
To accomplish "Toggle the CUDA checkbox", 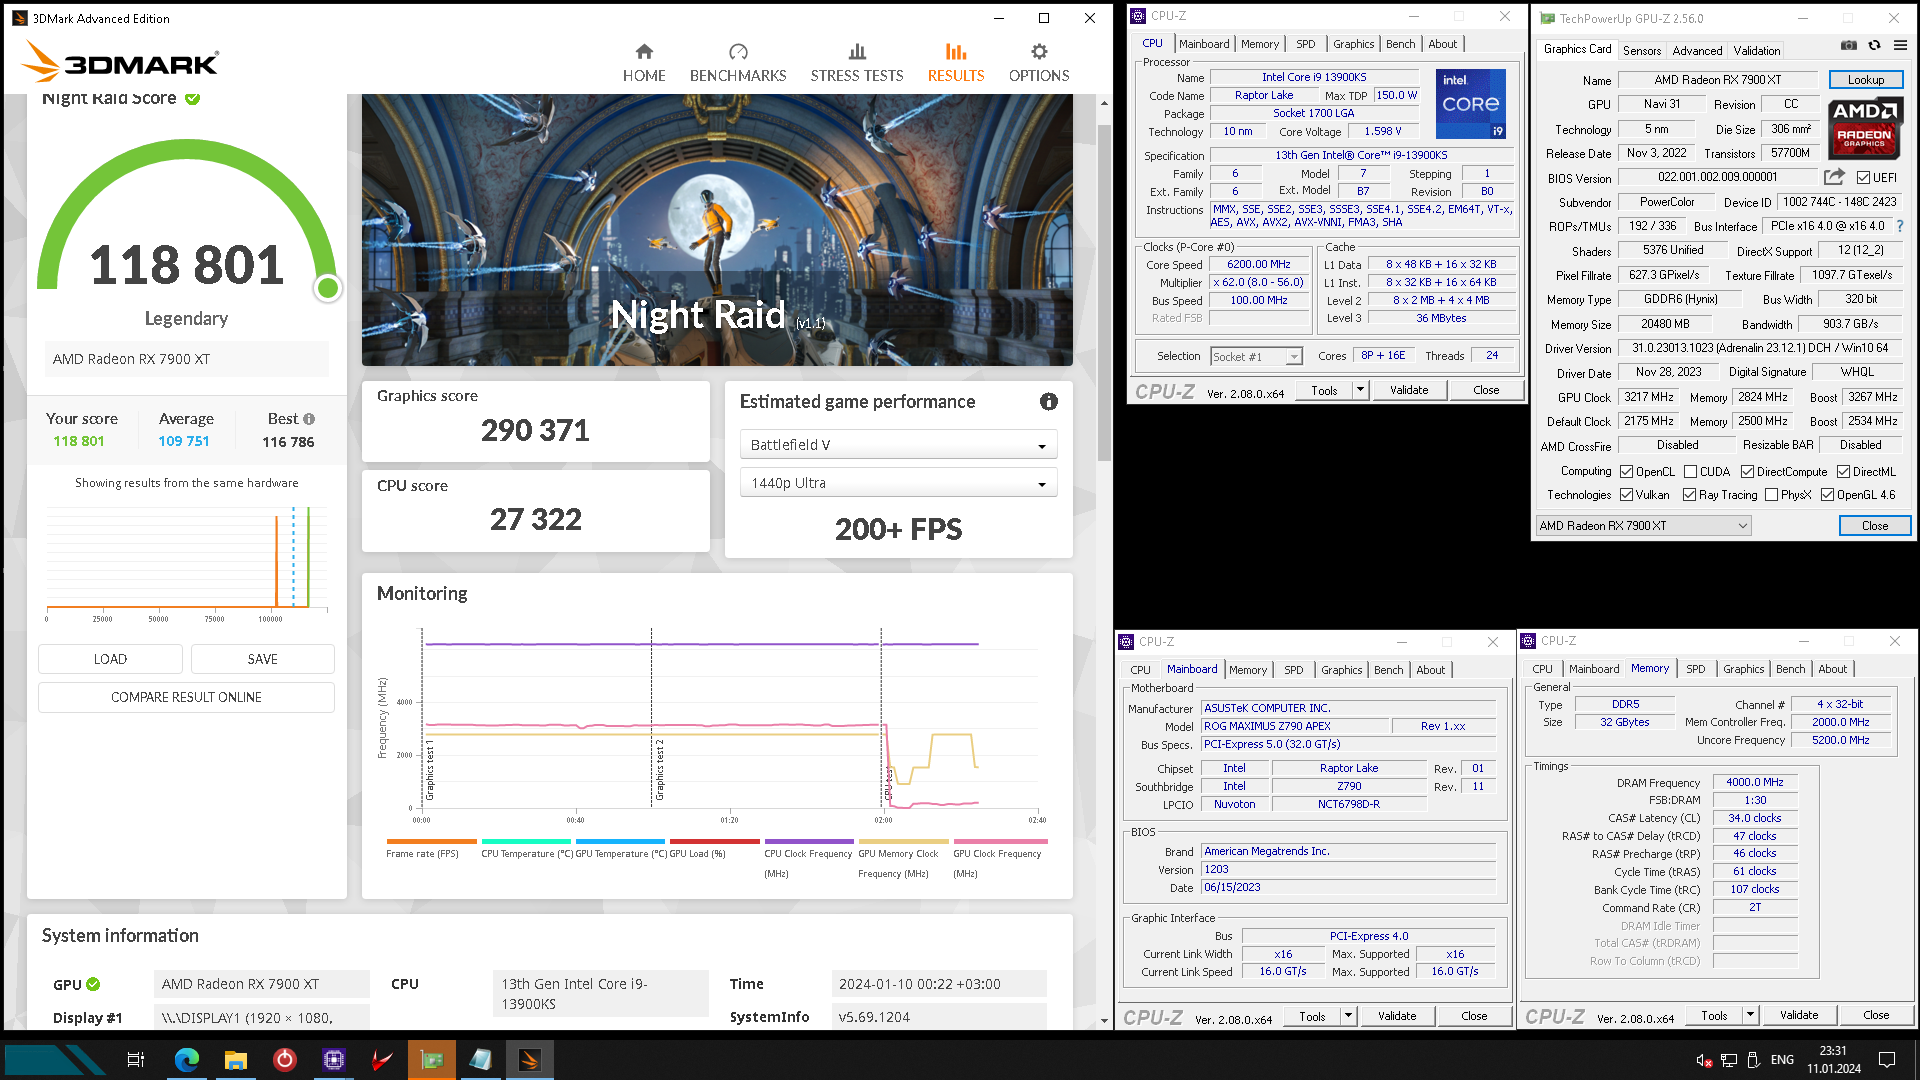I will [1690, 472].
